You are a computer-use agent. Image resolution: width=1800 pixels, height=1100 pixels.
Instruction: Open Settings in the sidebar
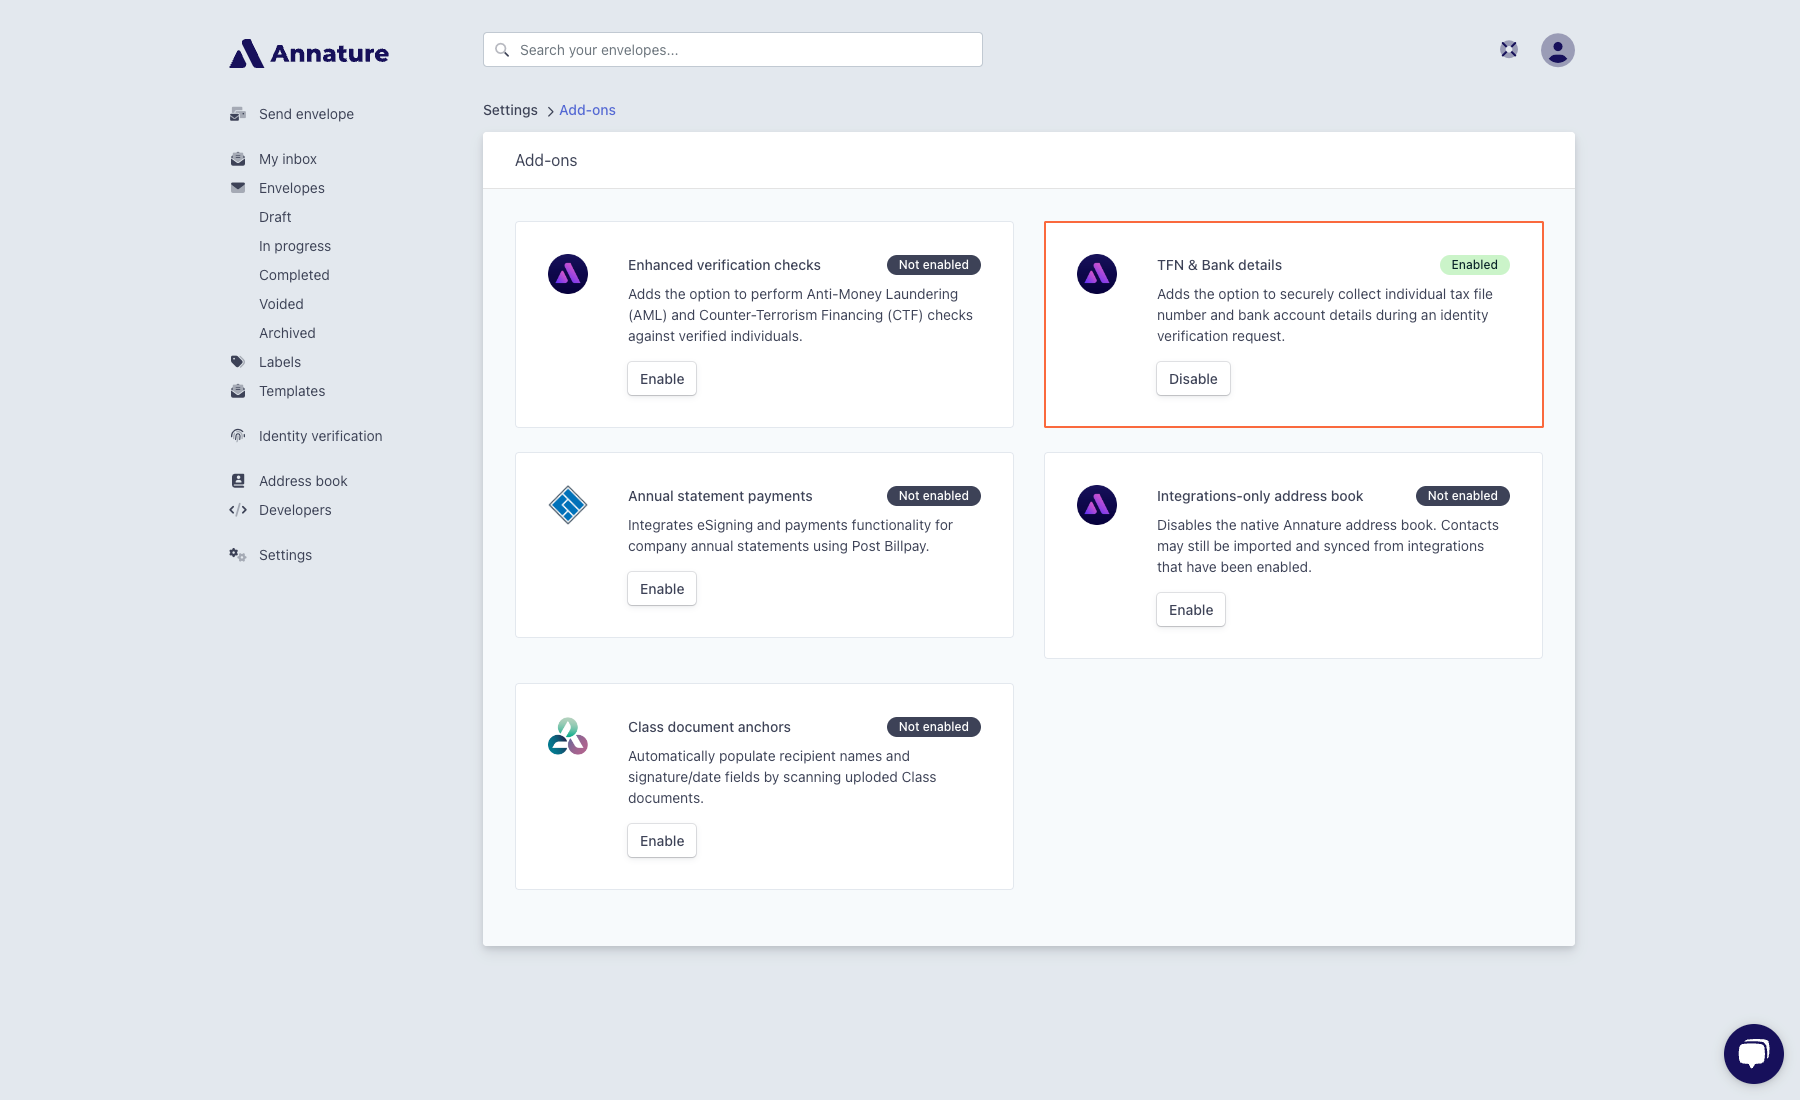tap(285, 555)
